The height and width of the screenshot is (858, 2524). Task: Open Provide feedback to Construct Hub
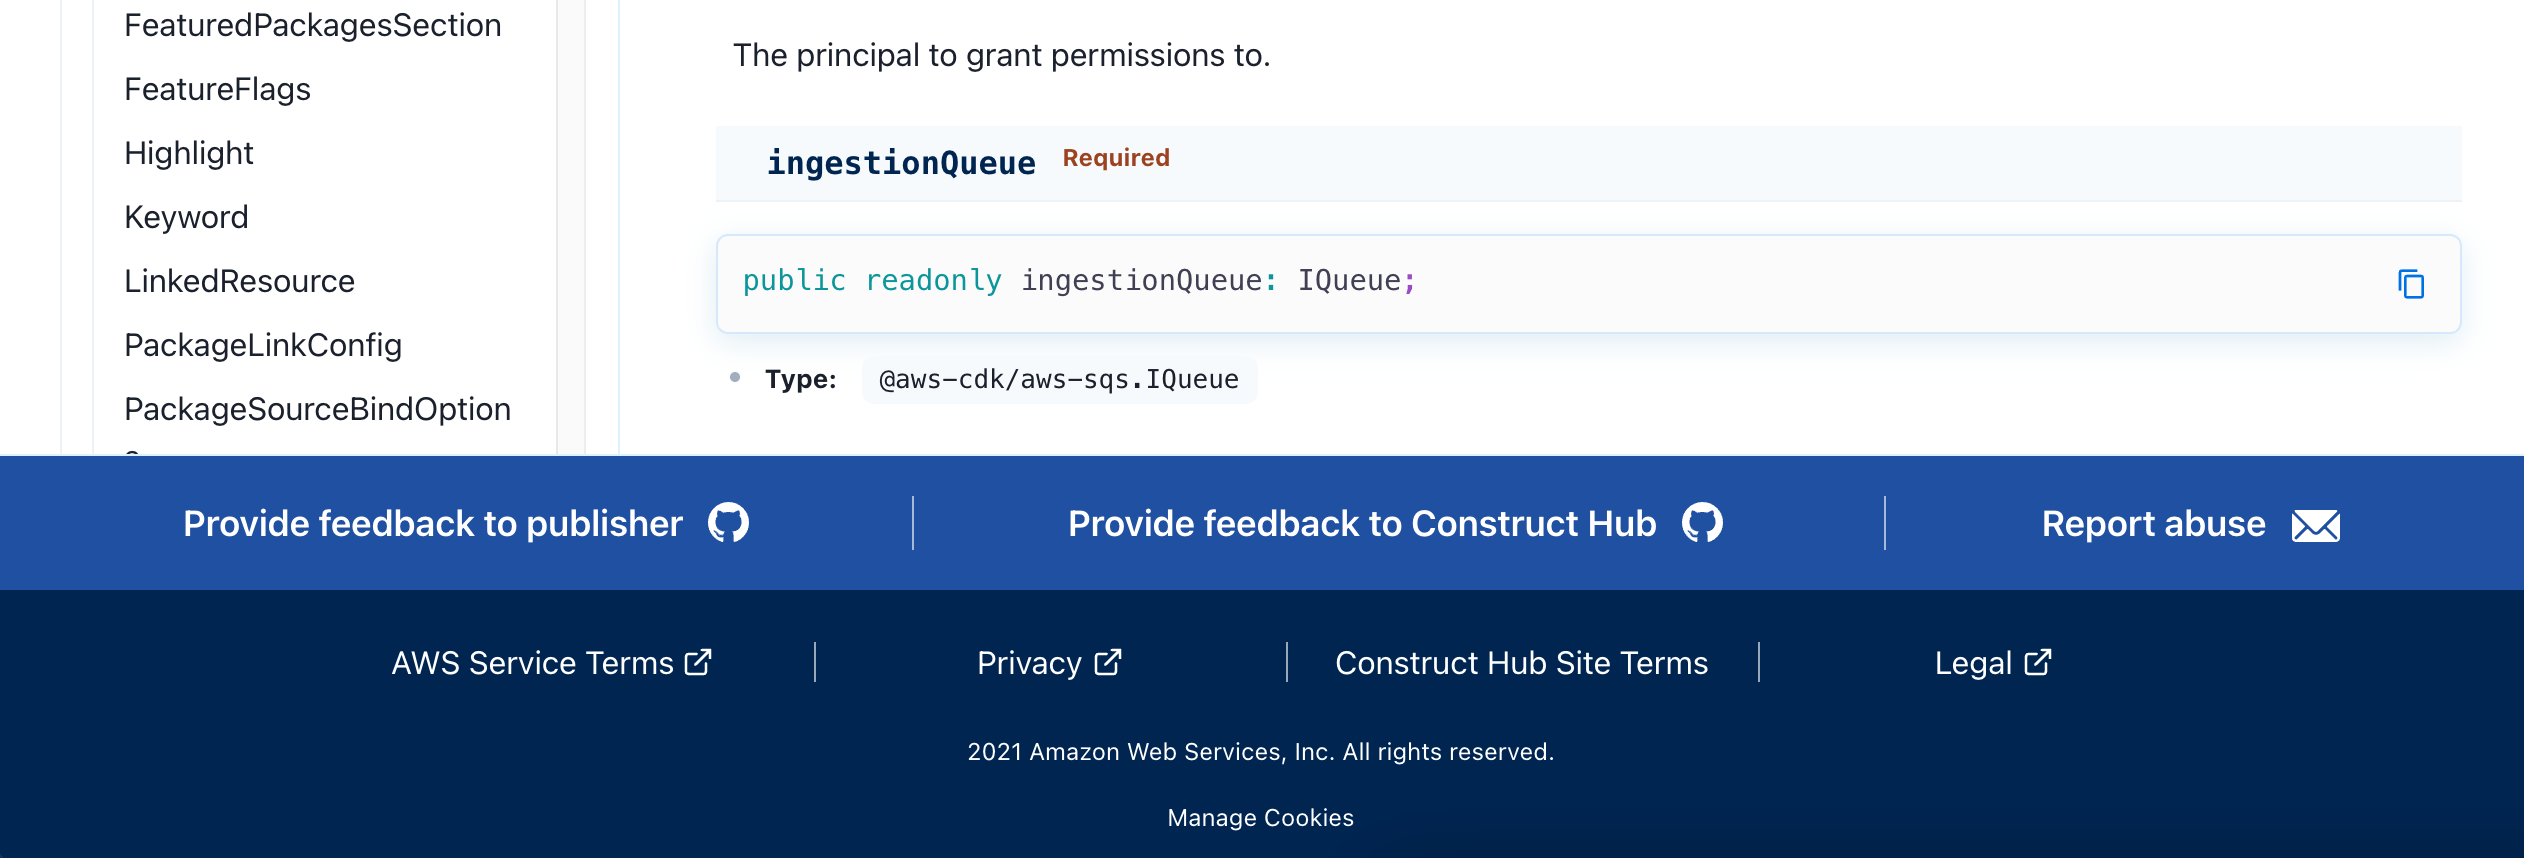(1360, 522)
